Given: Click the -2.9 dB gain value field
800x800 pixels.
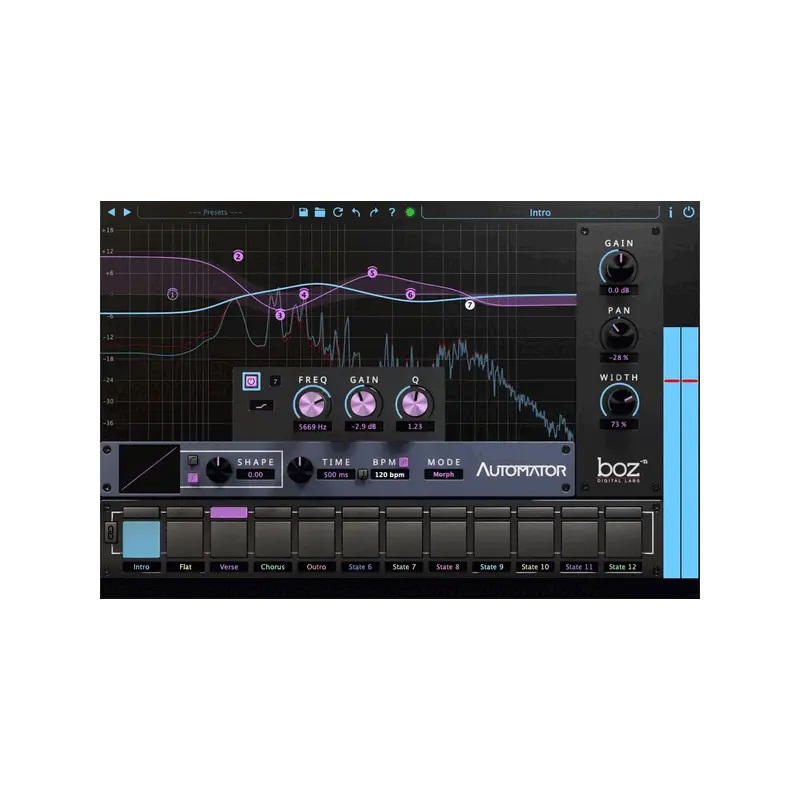Looking at the screenshot, I should click(364, 427).
